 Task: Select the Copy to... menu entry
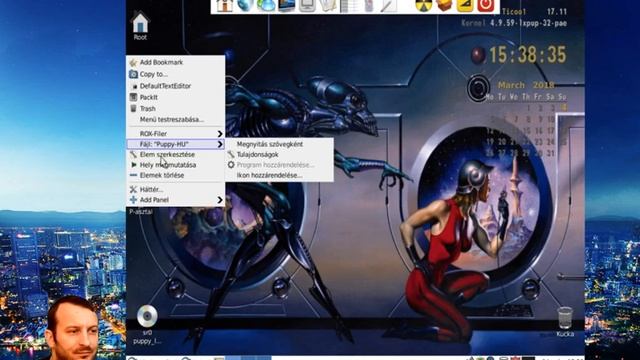pos(176,74)
